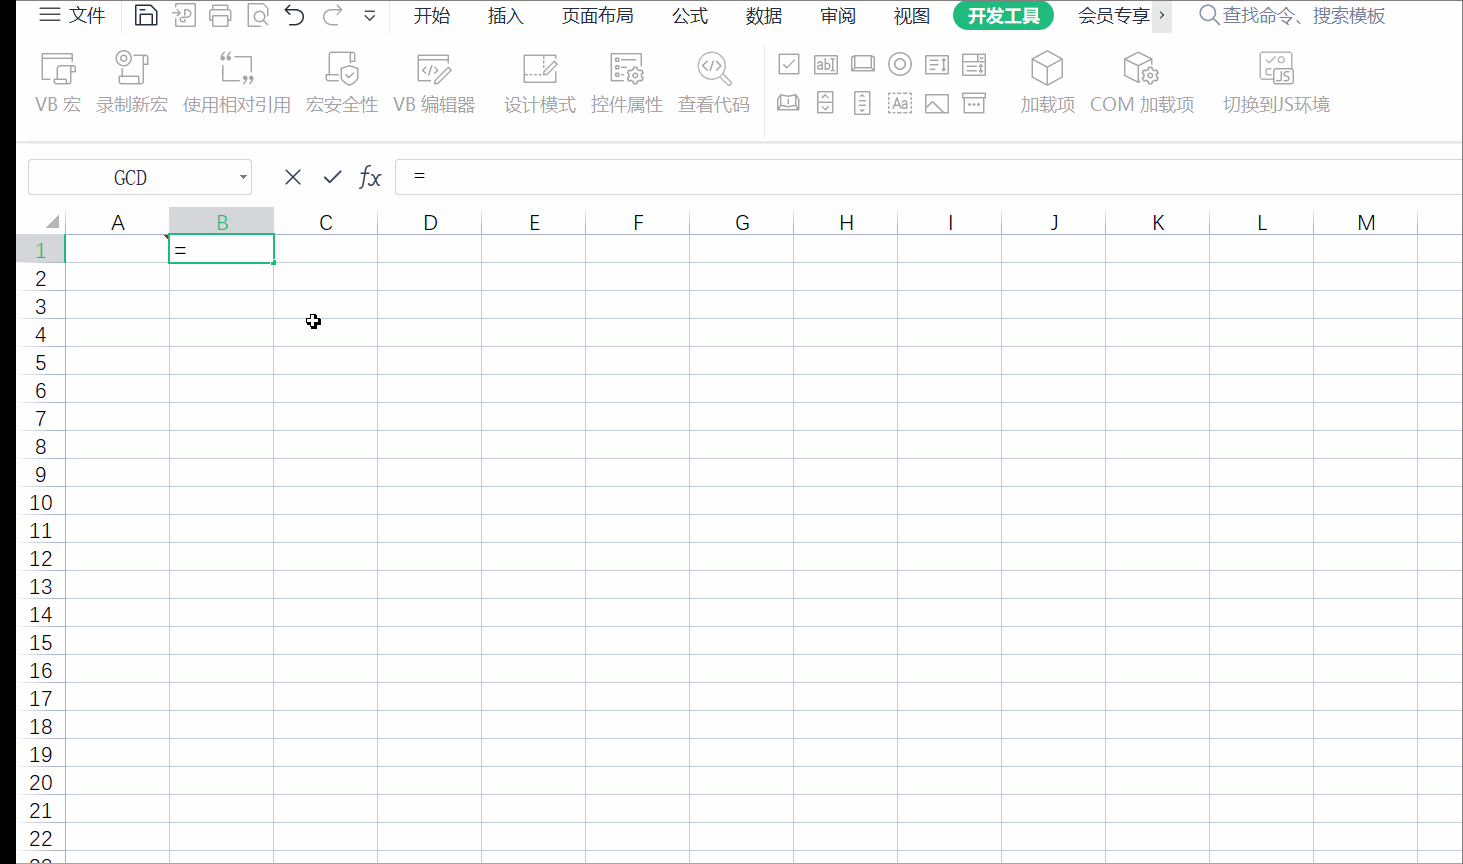Insert an option (radio) button control

pos(900,65)
